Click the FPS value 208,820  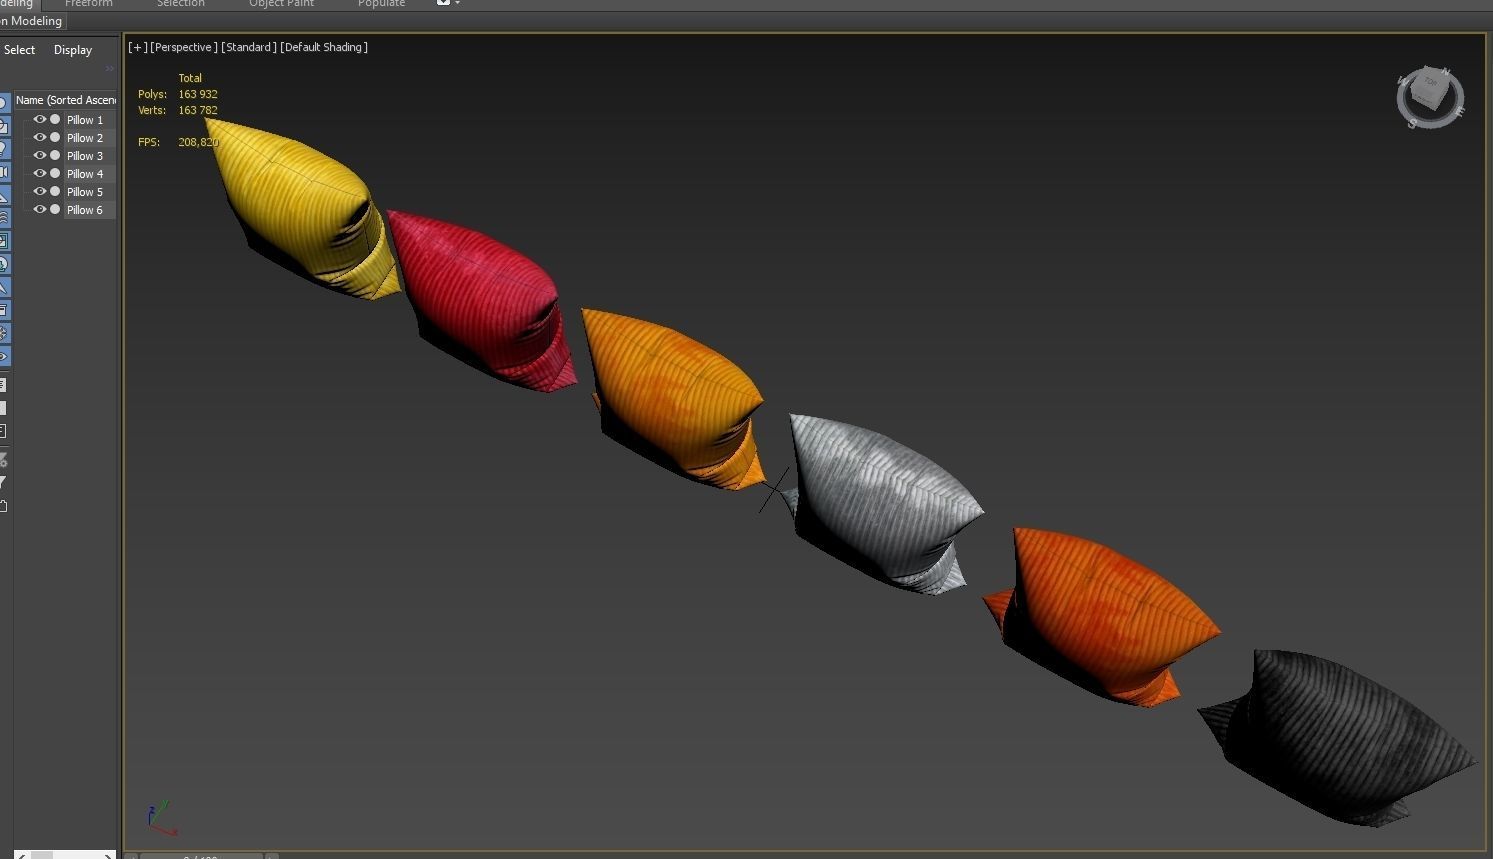[x=198, y=142]
